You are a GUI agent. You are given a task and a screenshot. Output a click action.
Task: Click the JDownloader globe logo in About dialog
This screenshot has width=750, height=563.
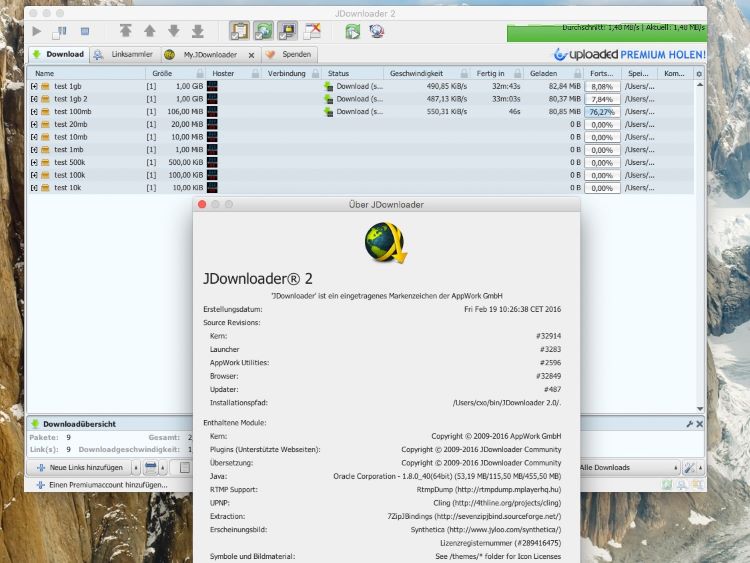[386, 243]
